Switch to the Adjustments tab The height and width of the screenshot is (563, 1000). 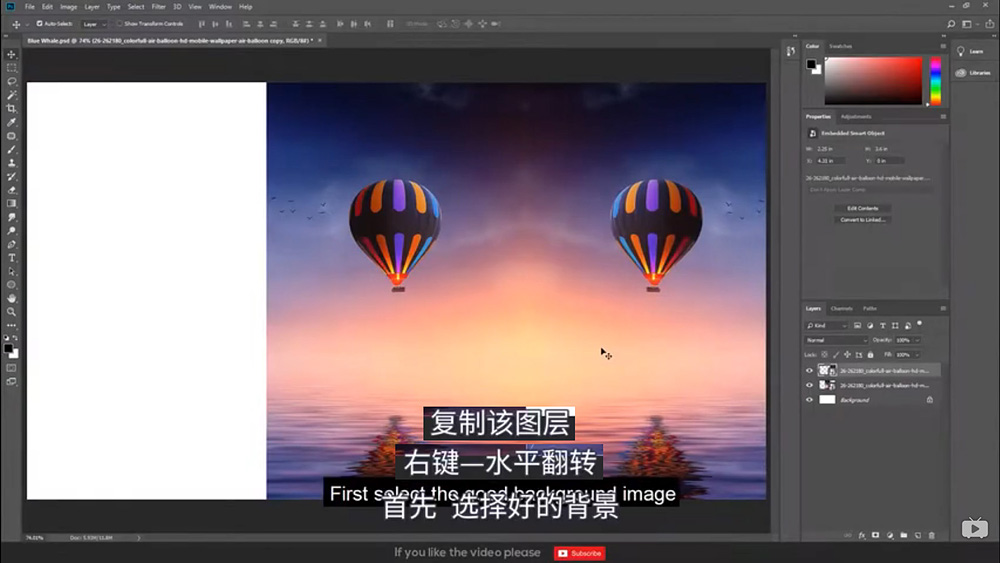[x=856, y=117]
